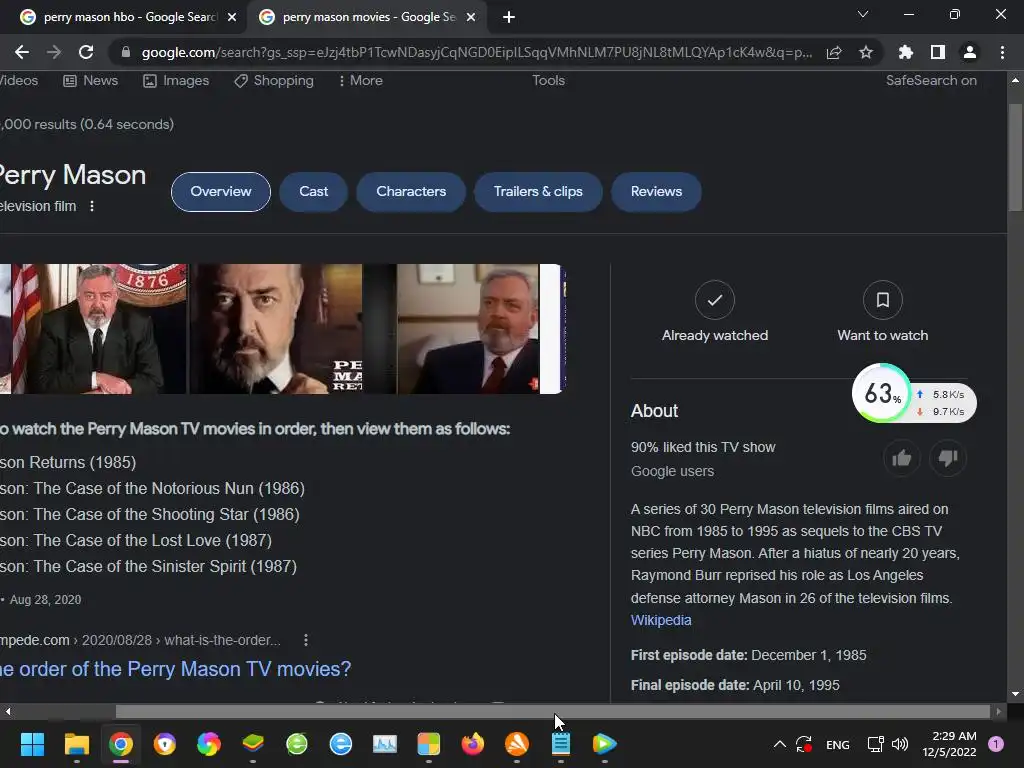The image size is (1024, 768).
Task: Open Chrome from the taskbar
Action: [x=121, y=744]
